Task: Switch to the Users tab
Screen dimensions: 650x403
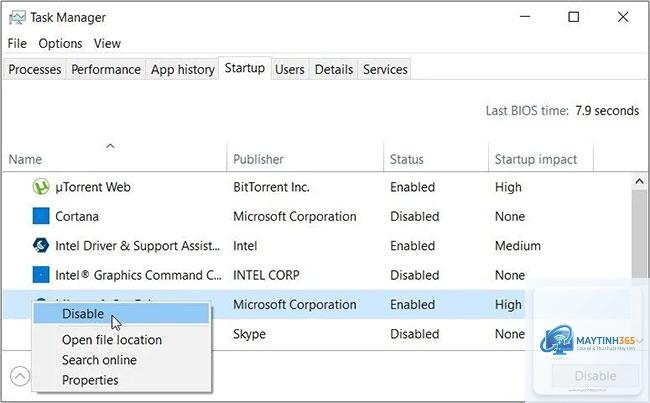Action: tap(289, 70)
